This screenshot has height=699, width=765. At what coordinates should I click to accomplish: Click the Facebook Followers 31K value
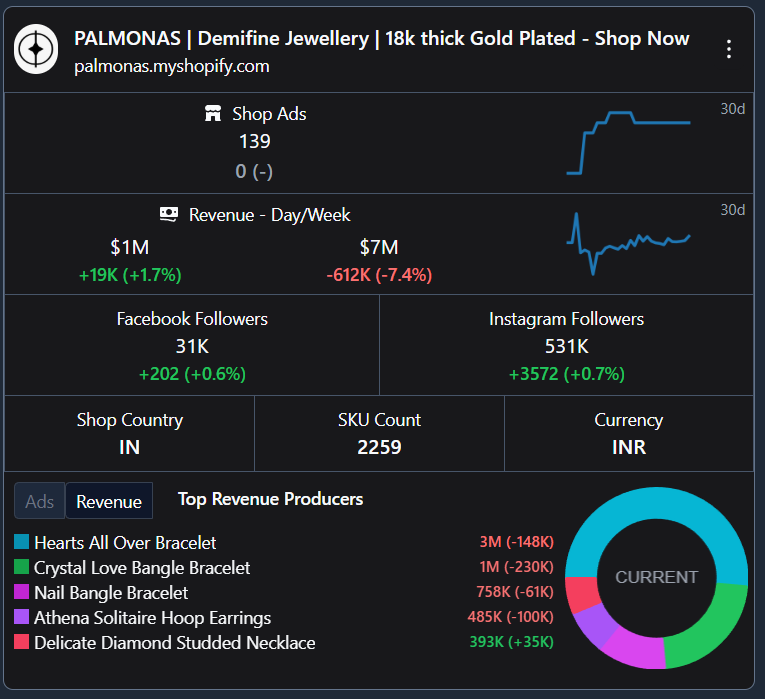(192, 346)
